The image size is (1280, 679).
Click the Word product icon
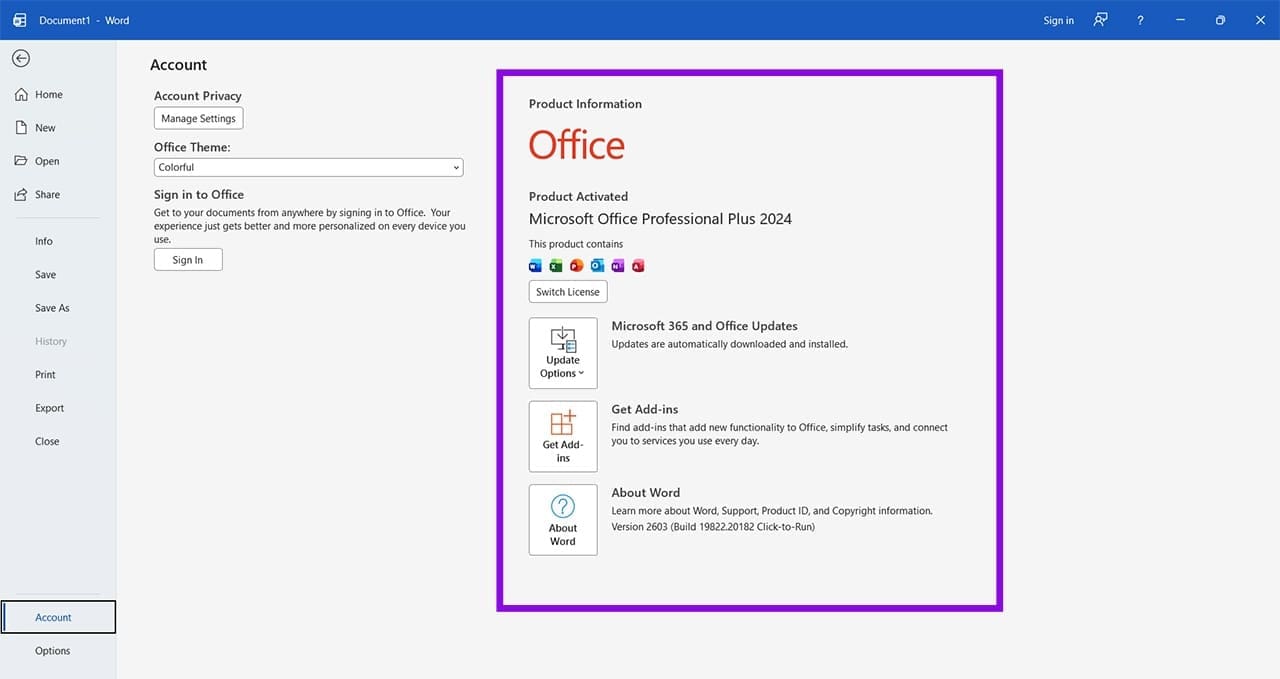point(535,266)
